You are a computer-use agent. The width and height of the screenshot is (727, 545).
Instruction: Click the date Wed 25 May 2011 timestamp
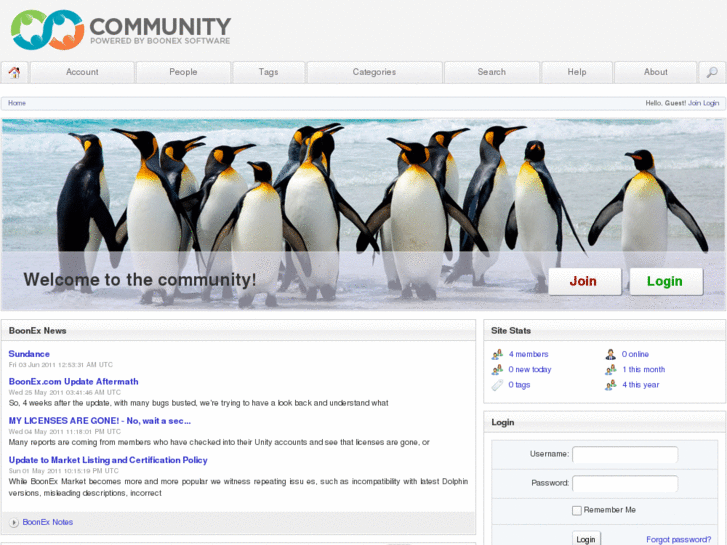tap(64, 392)
